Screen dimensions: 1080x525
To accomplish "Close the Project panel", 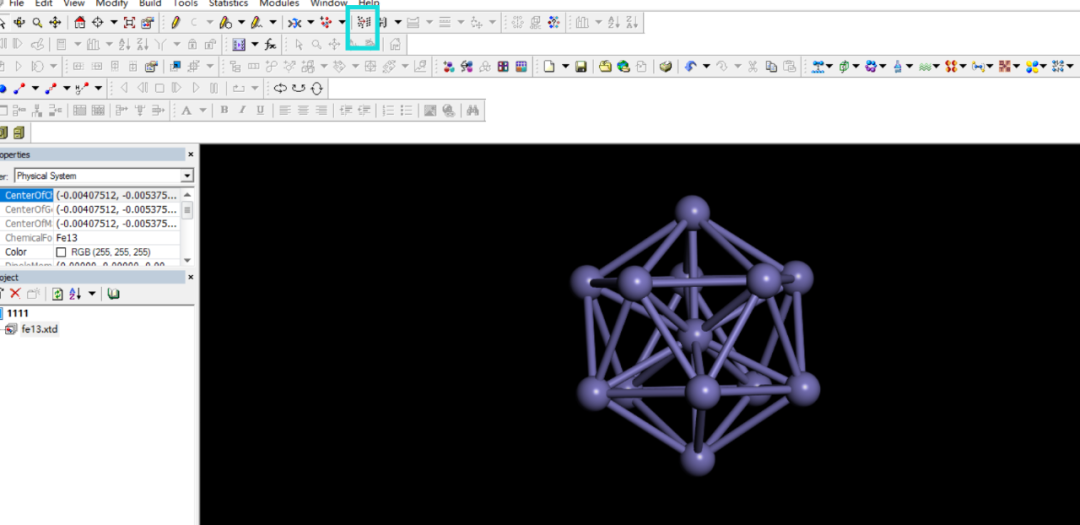I will 191,278.
